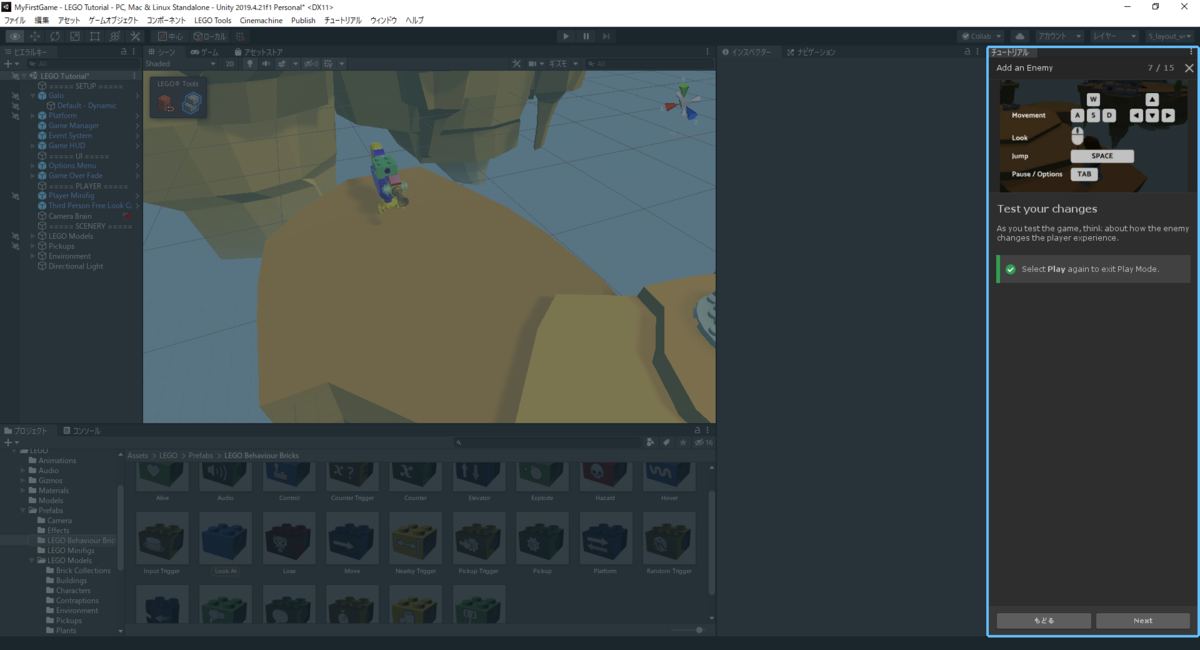
Task: Expand LEGO Models in Hierarchy
Action: 32,236
